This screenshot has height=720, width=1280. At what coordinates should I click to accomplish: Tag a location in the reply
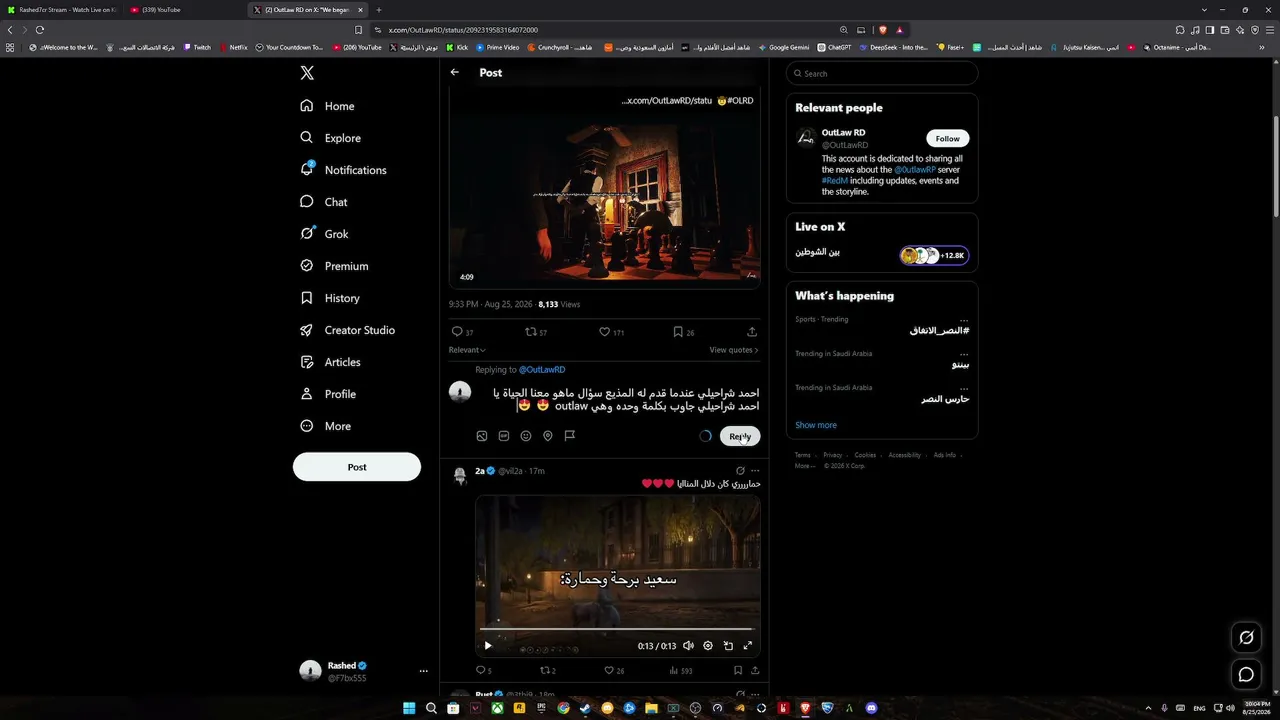(x=548, y=436)
